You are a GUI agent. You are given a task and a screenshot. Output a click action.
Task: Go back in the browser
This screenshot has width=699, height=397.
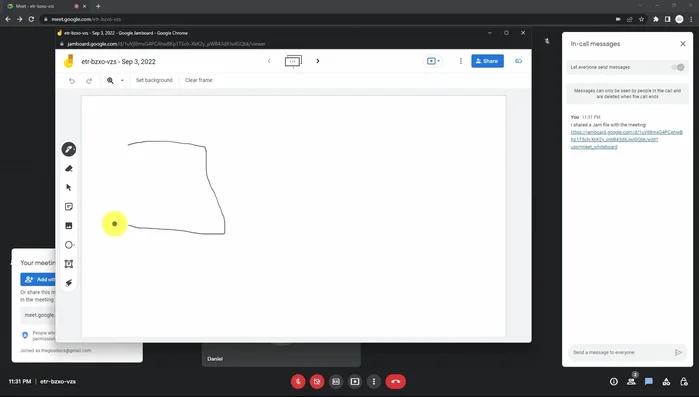tap(8, 19)
